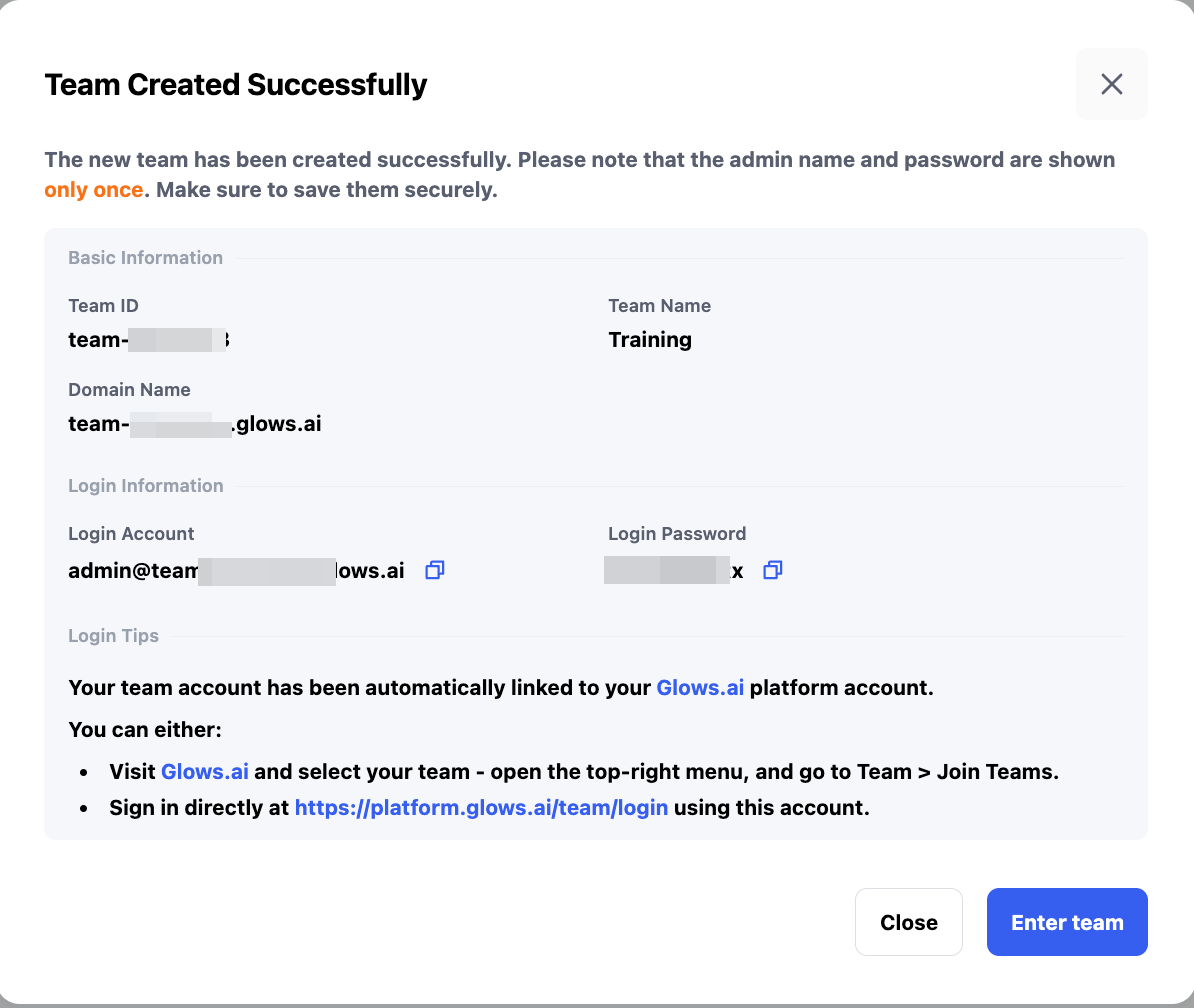This screenshot has width=1194, height=1008.
Task: Copy the login account to clipboard
Action: click(x=434, y=570)
